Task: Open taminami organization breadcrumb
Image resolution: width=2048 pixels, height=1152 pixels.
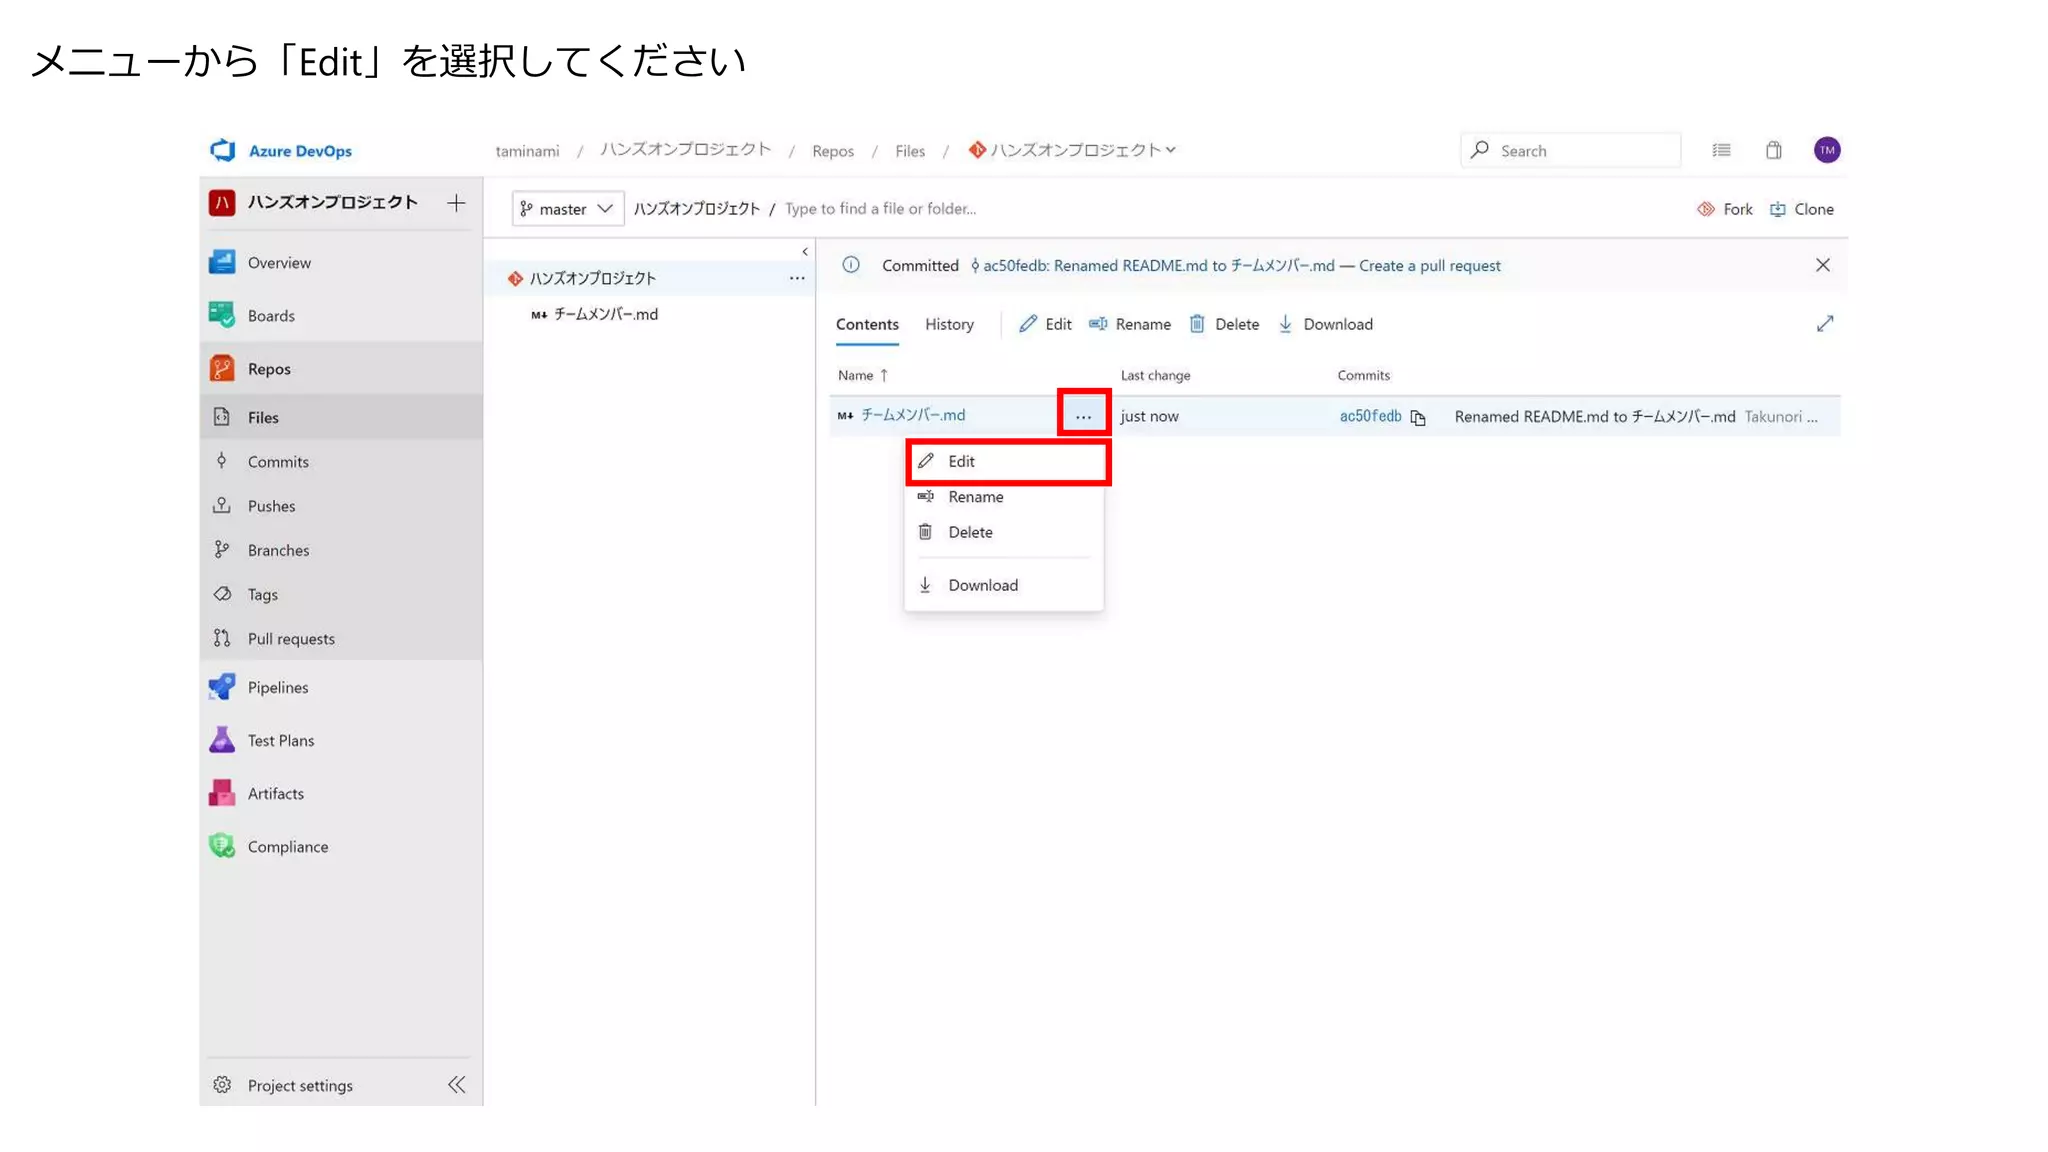Action: [x=527, y=151]
